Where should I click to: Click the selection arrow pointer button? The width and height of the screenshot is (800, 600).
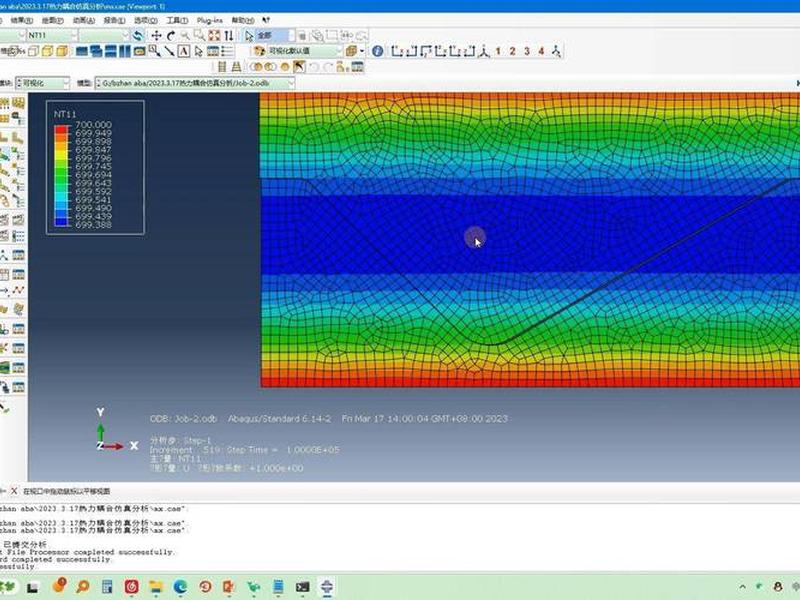click(x=249, y=35)
